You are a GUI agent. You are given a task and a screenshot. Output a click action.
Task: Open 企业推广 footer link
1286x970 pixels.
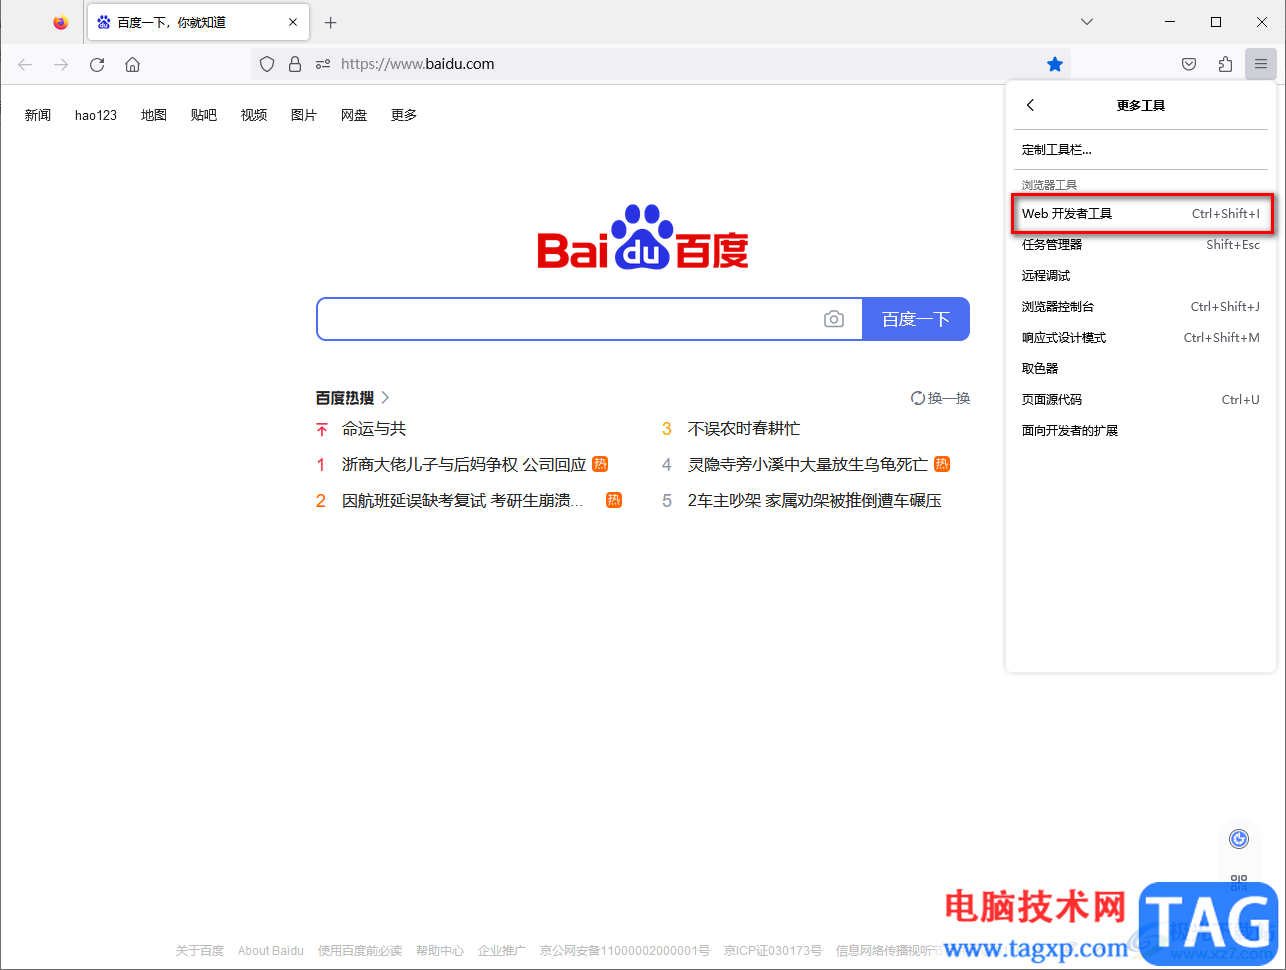tap(502, 951)
